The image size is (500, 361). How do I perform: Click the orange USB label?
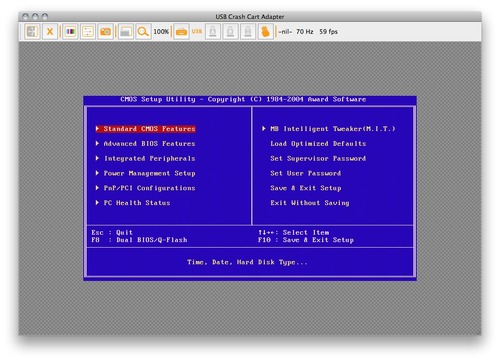pos(197,31)
